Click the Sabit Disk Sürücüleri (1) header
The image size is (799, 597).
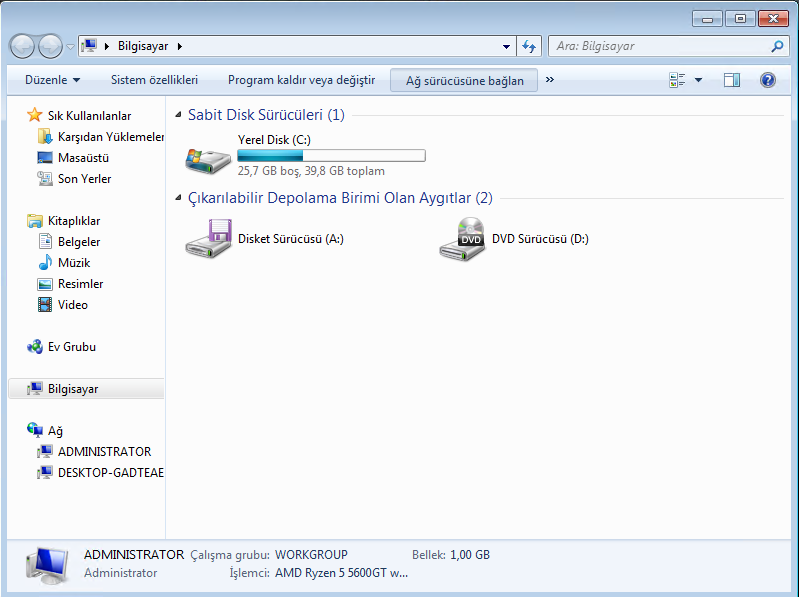pos(266,115)
